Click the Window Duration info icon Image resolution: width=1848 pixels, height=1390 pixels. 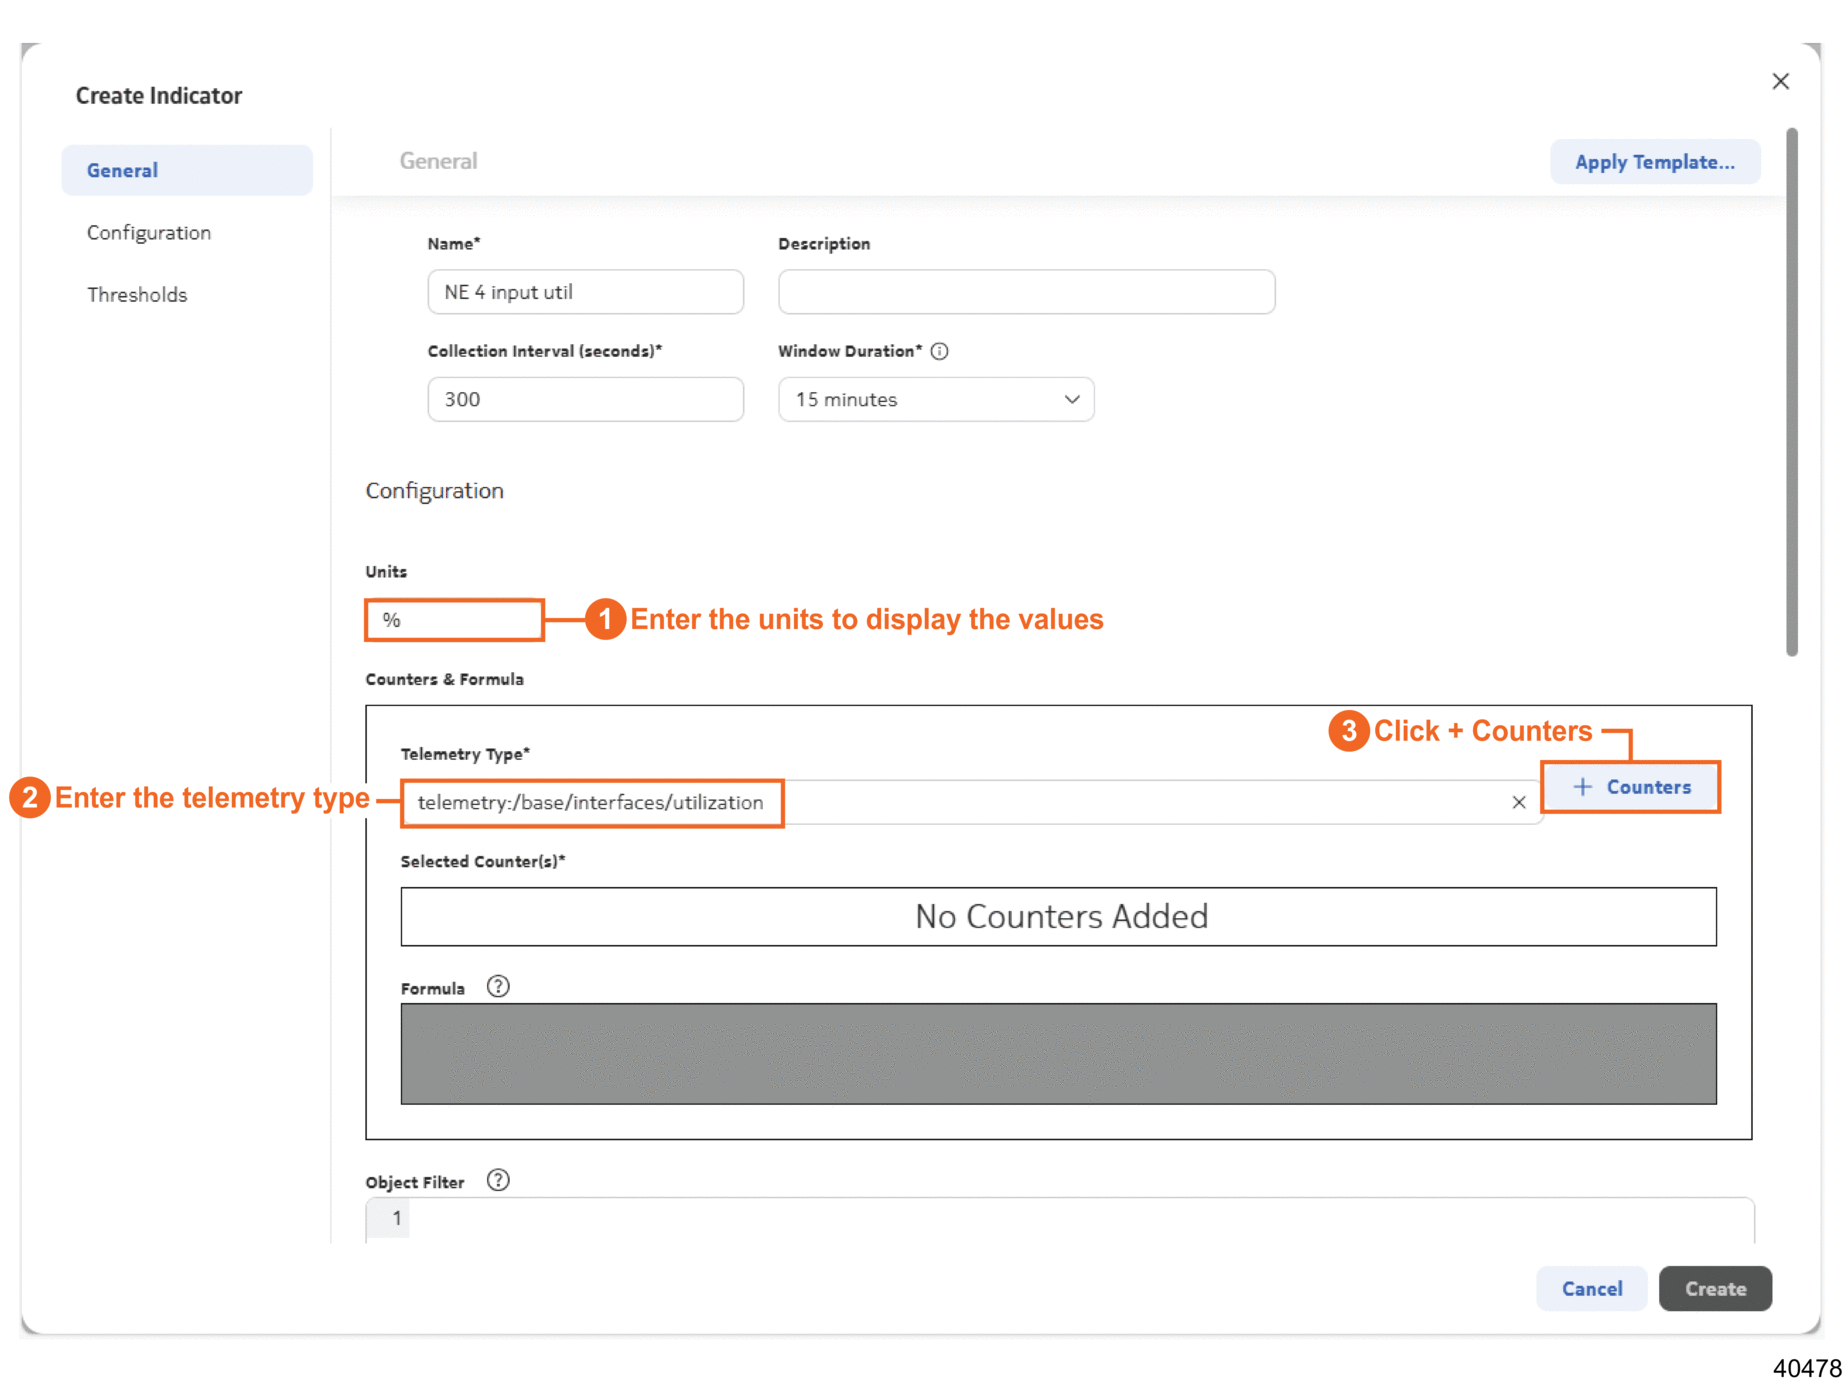tap(939, 351)
